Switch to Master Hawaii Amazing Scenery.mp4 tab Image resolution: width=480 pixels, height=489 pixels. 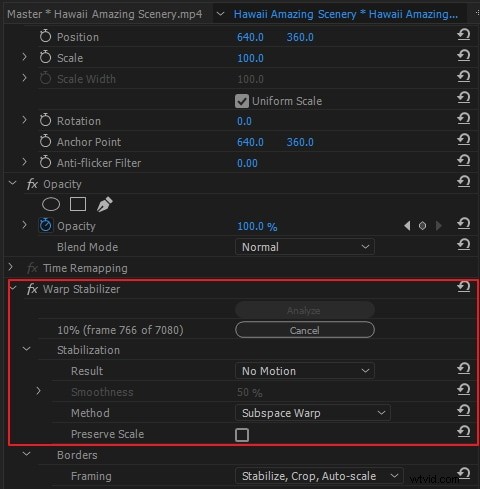[105, 14]
